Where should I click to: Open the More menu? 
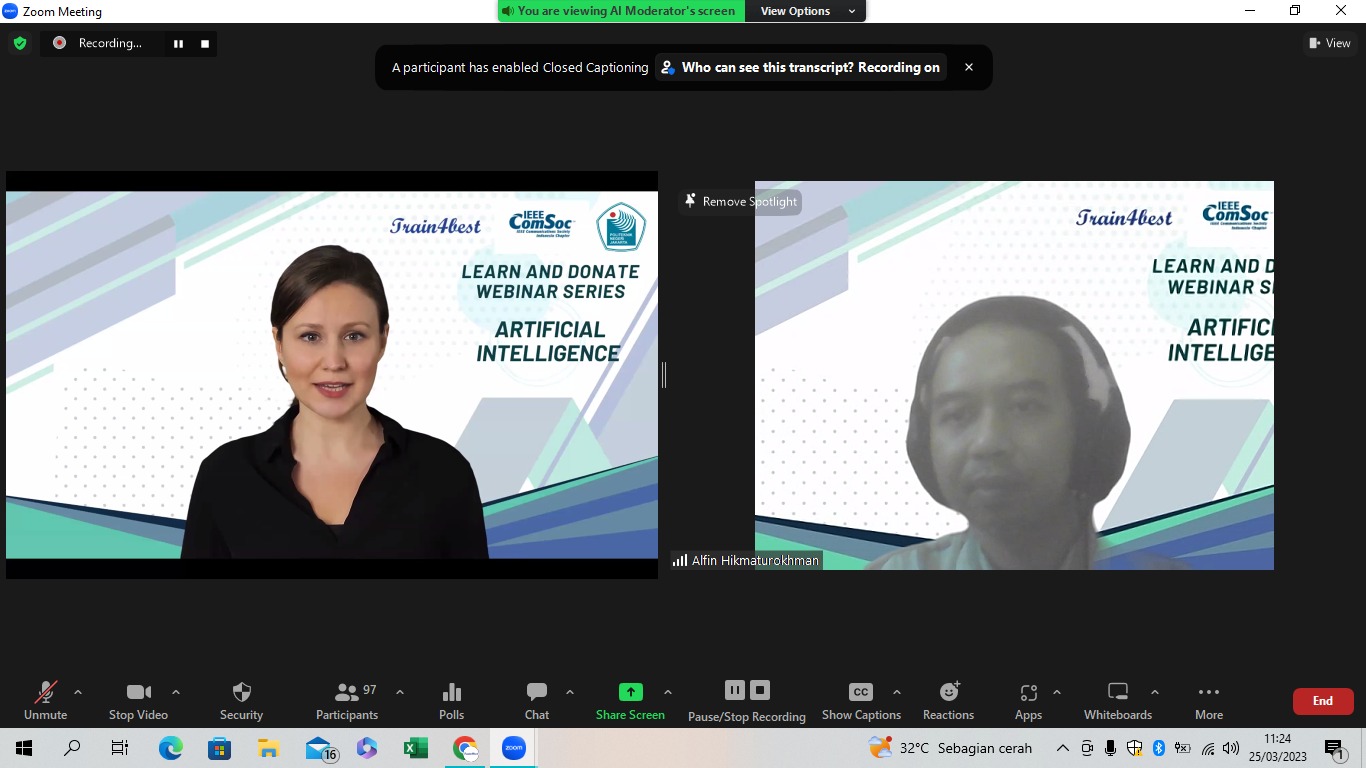pos(1208,692)
